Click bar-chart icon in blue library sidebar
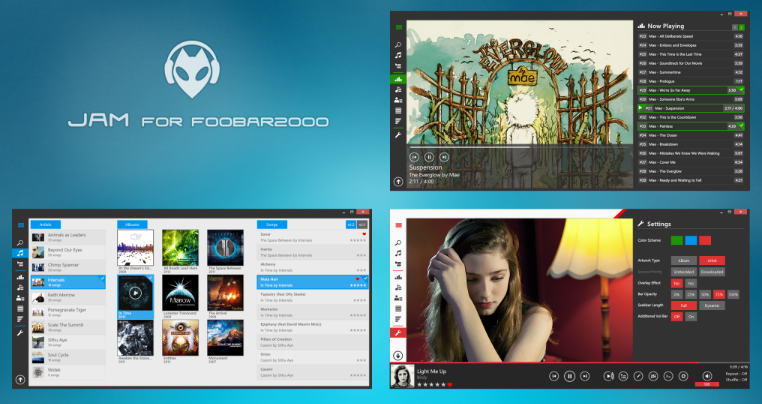Viewport: 762px width, 404px height. point(20,277)
